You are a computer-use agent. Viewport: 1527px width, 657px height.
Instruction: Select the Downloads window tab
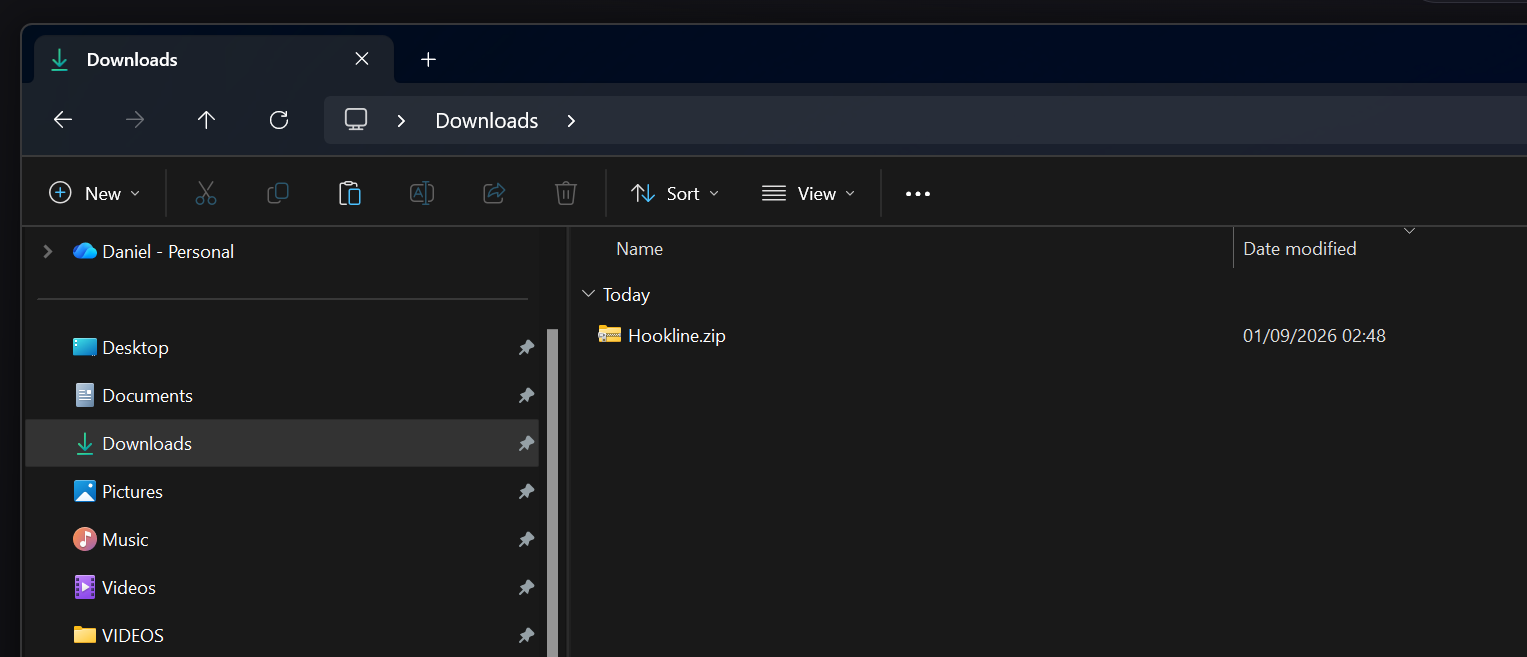click(214, 59)
